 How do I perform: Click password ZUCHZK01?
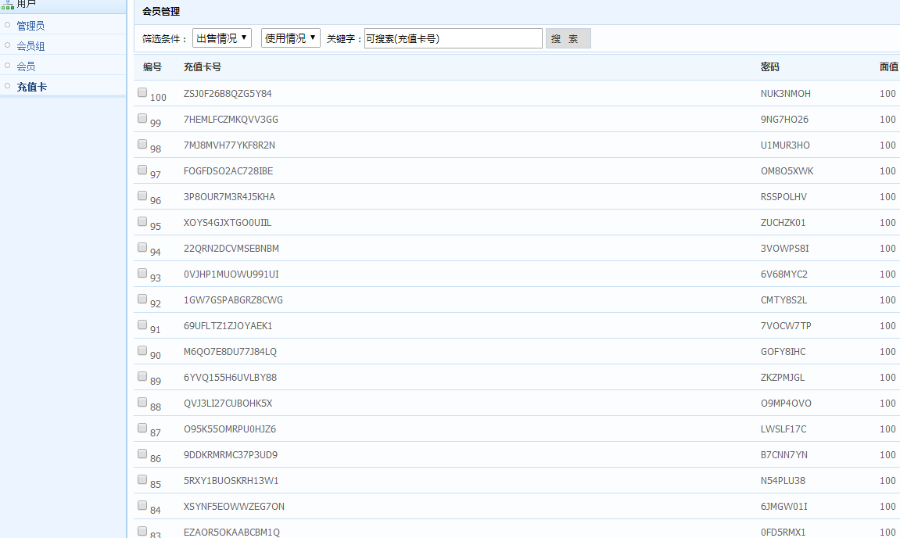tap(783, 223)
